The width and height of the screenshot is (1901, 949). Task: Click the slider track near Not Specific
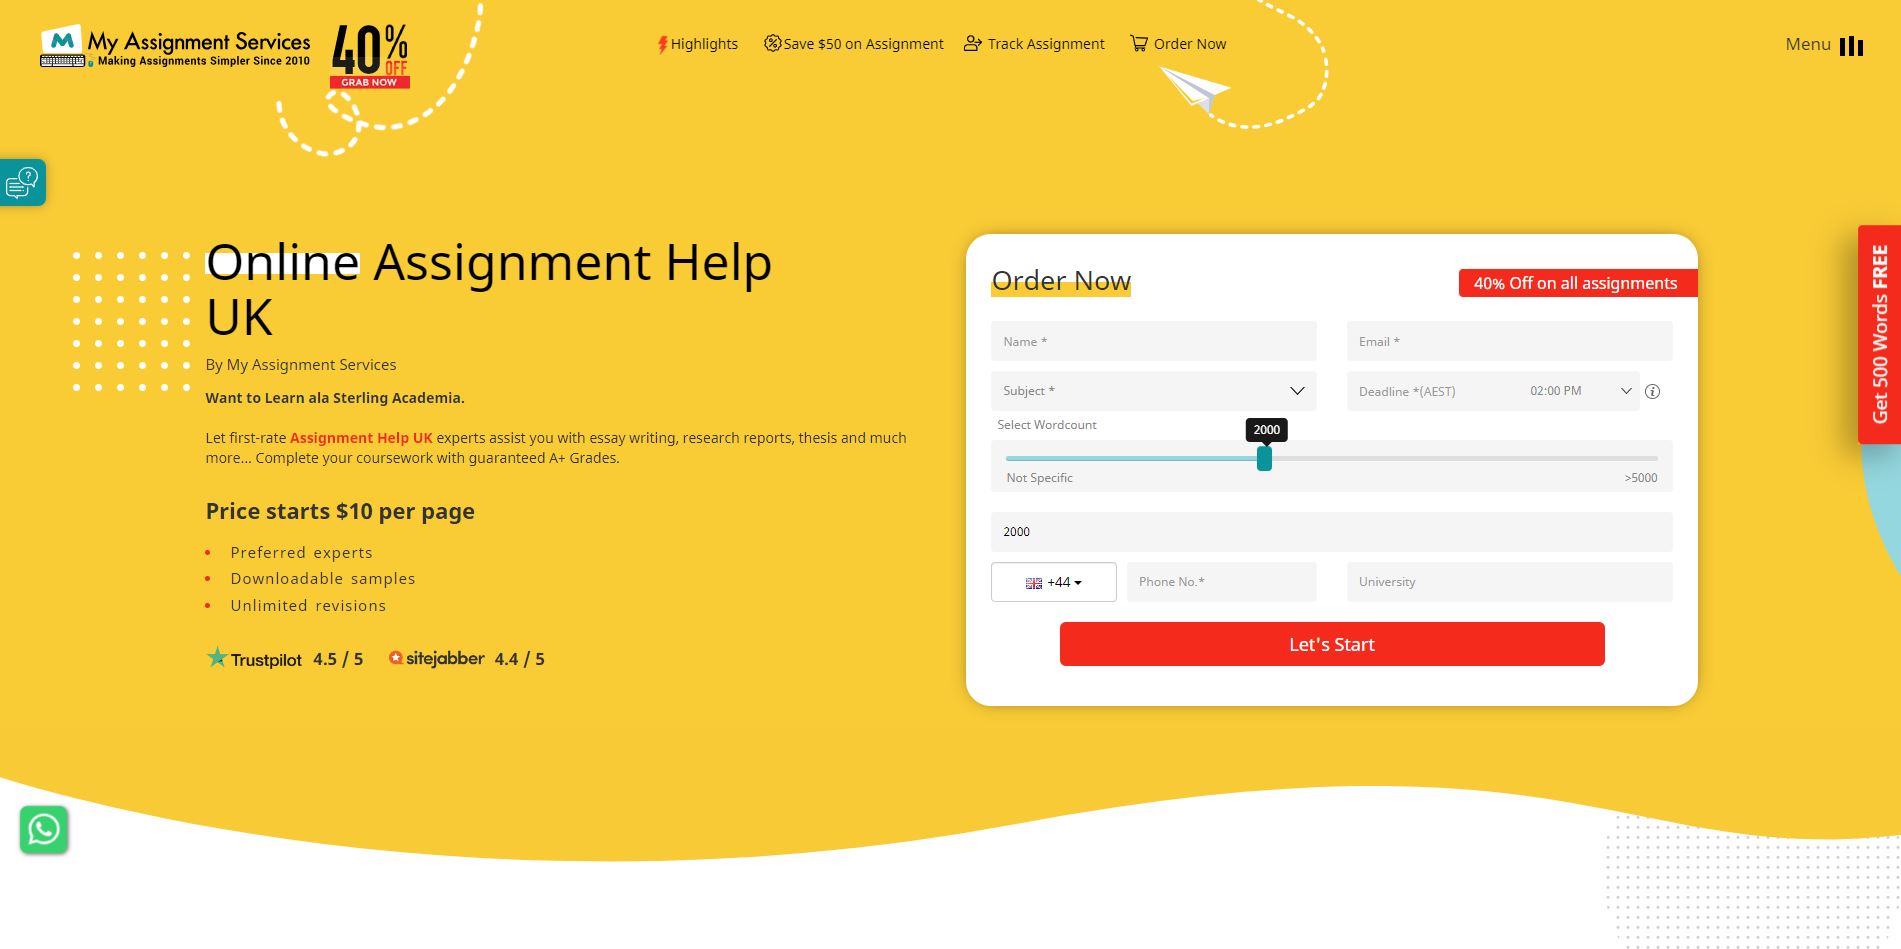(x=1040, y=459)
